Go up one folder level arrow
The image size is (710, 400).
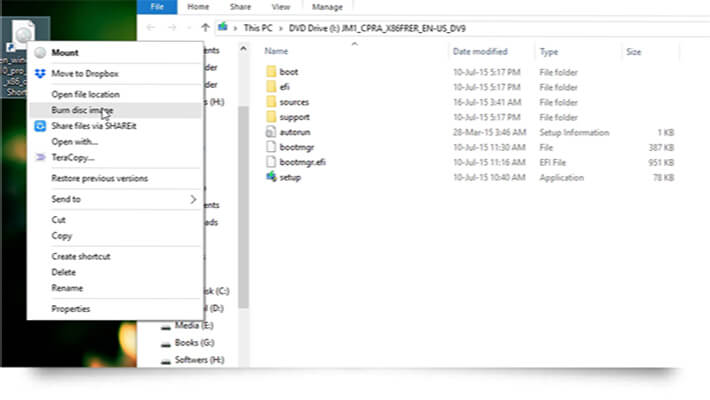pyautogui.click(x=205, y=28)
